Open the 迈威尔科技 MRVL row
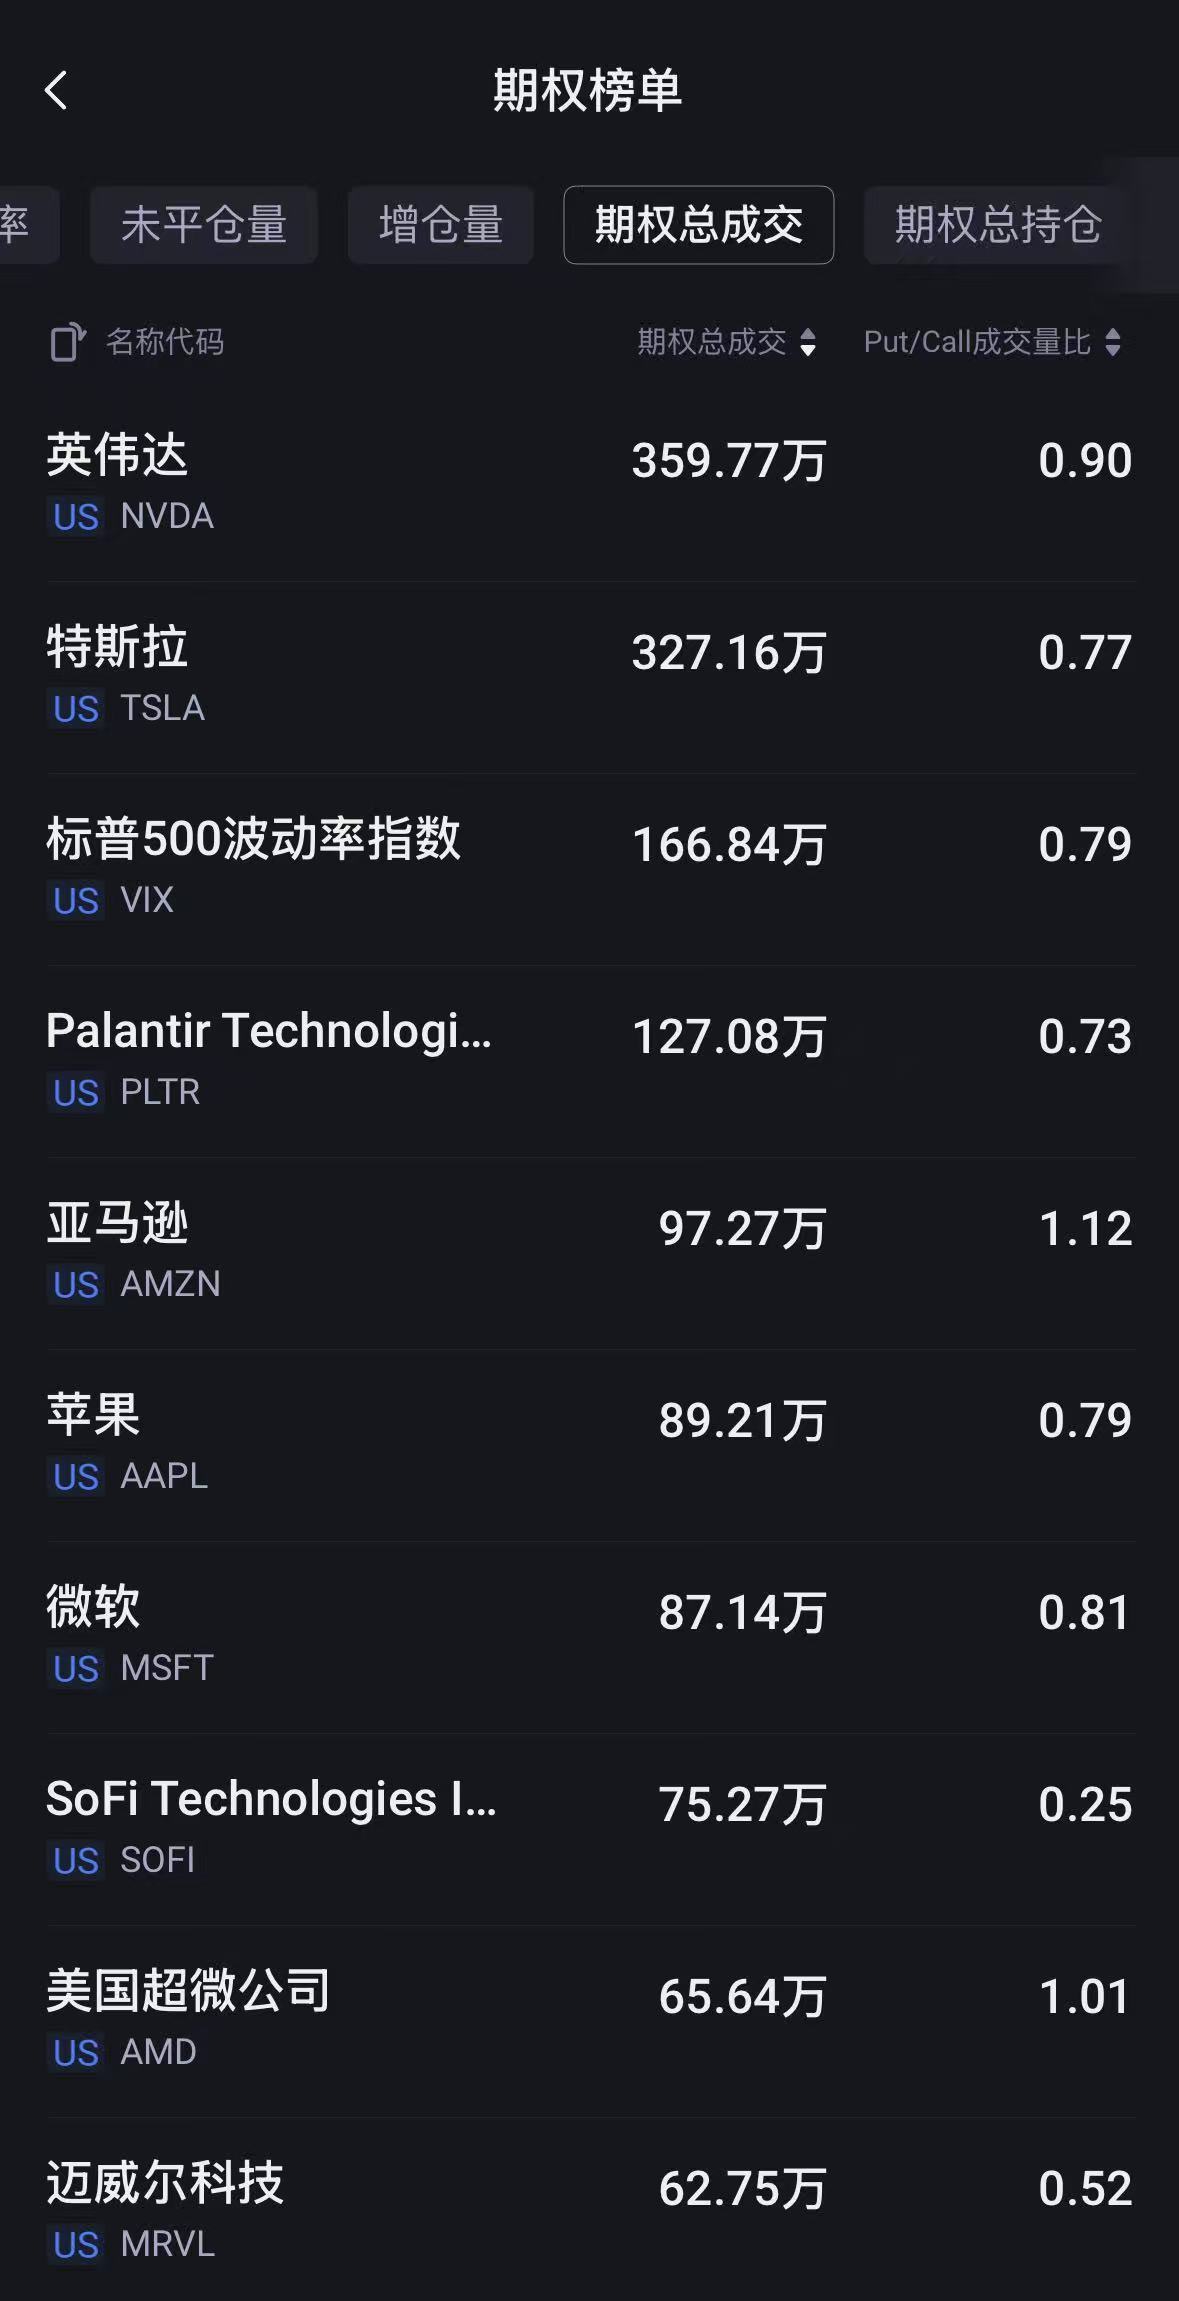This screenshot has width=1179, height=2301. point(590,2210)
